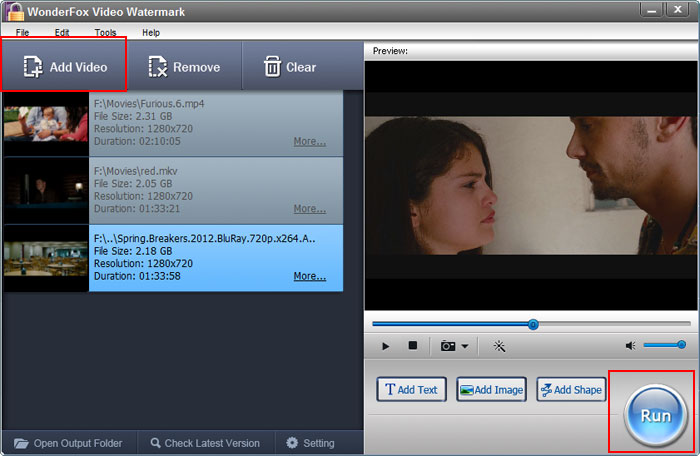Select F:\Movies\red.mkv file path text
This screenshot has height=456, width=700.
point(136,171)
